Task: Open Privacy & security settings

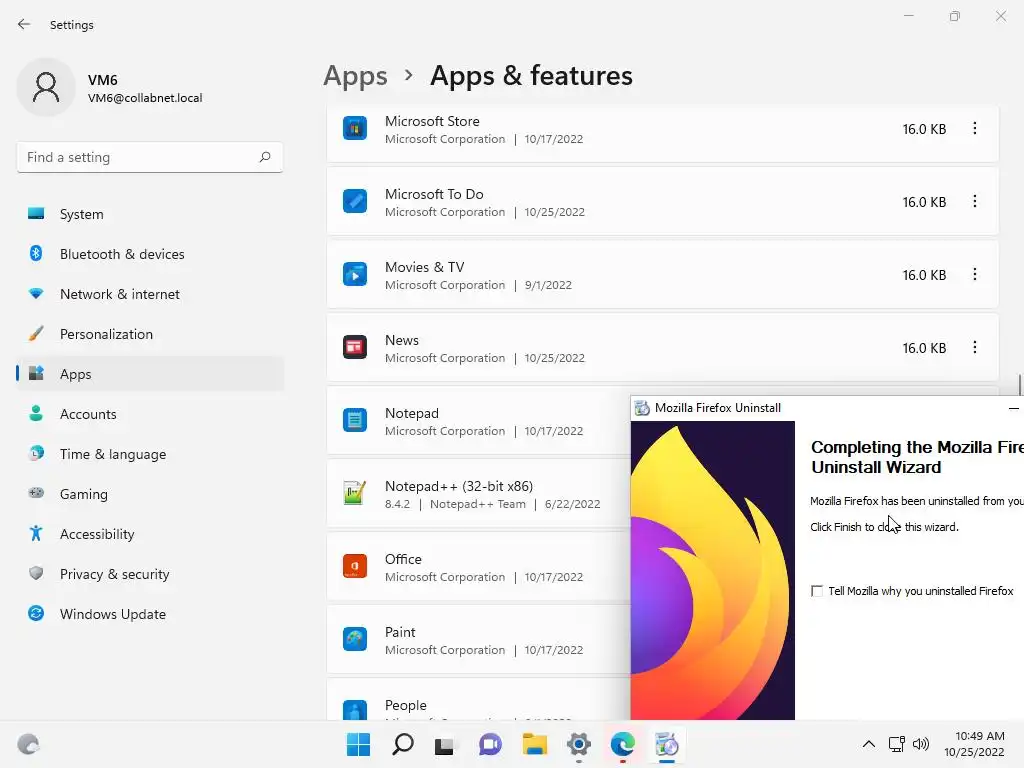Action: [150, 574]
